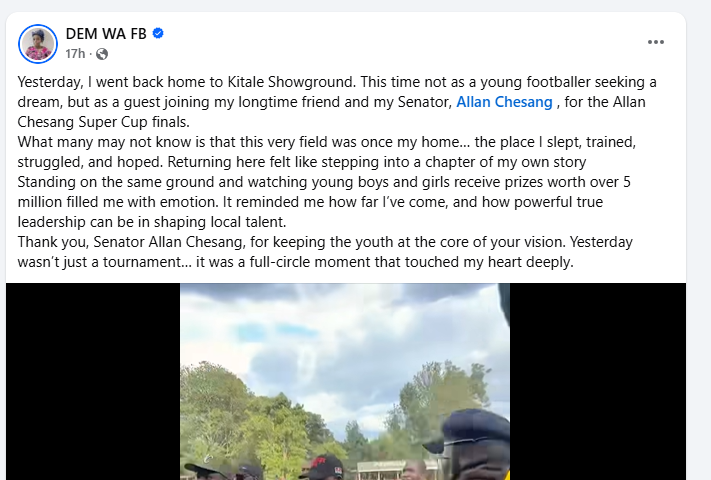Click the Public audience globe icon
The height and width of the screenshot is (480, 711).
click(101, 54)
